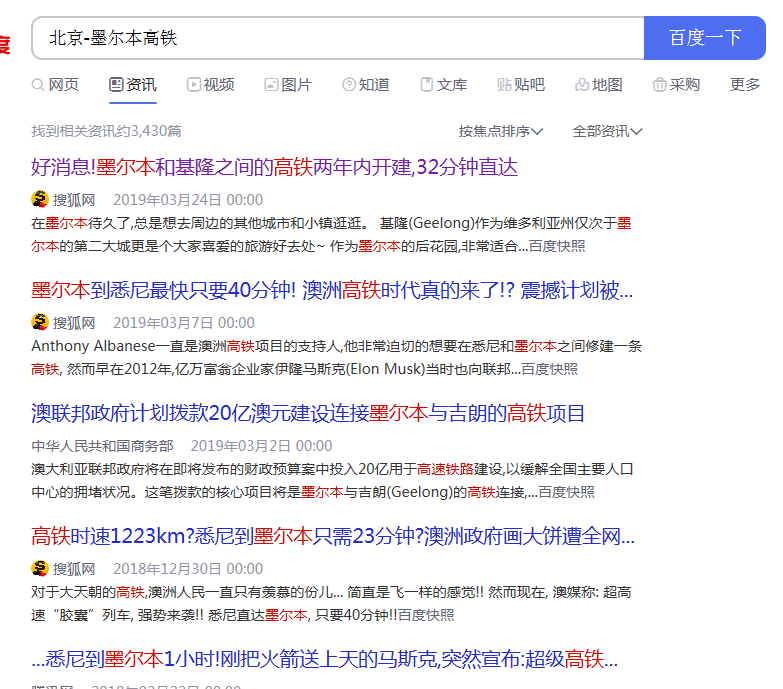Screen dimensions: 783x689
Task: Click the play icon beside 视频
Action: 193,85
